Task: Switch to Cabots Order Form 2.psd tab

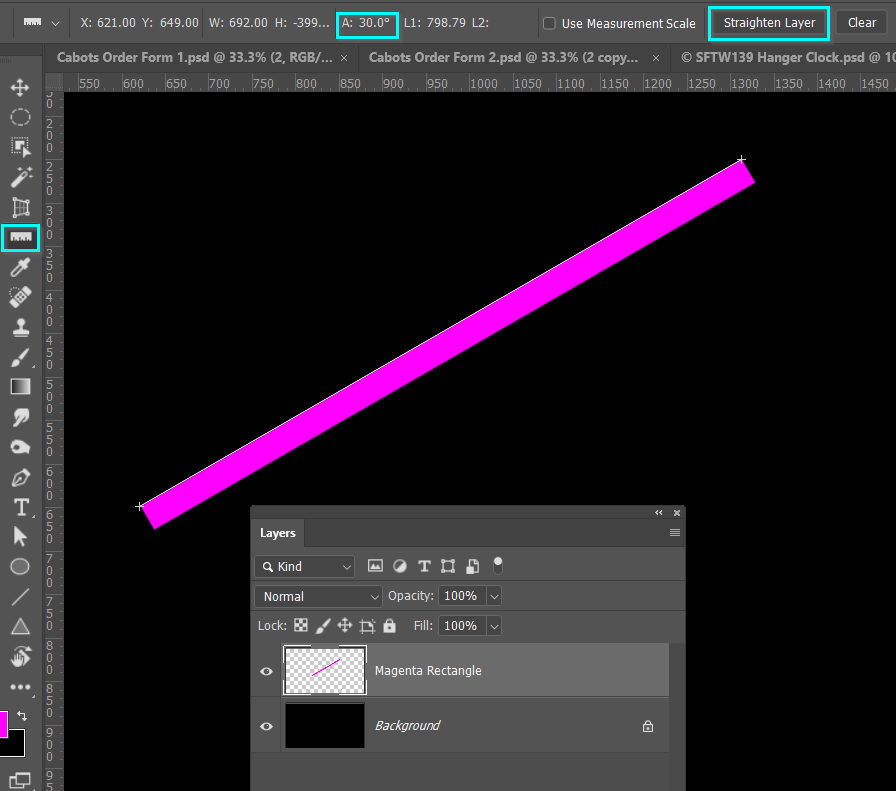Action: [503, 57]
